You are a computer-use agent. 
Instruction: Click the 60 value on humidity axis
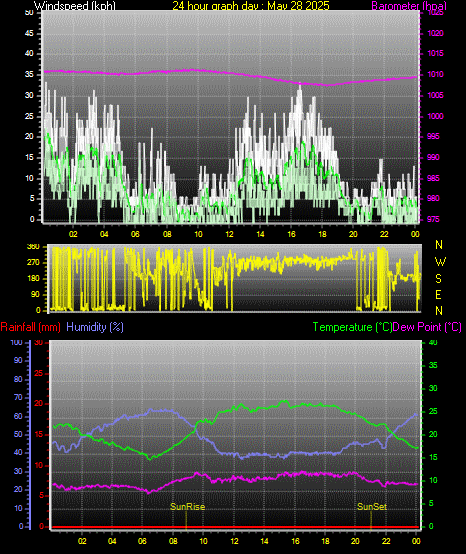[18, 416]
